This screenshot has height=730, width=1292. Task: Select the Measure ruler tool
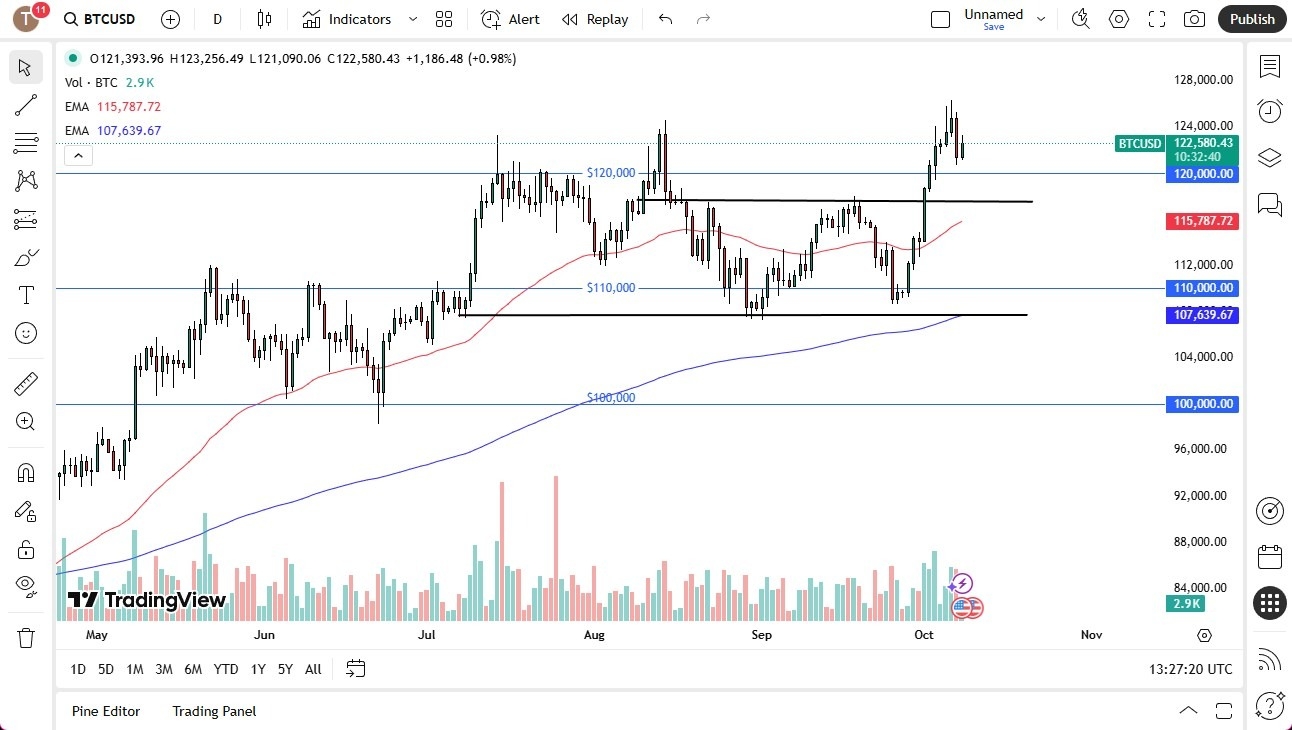pyautogui.click(x=25, y=383)
